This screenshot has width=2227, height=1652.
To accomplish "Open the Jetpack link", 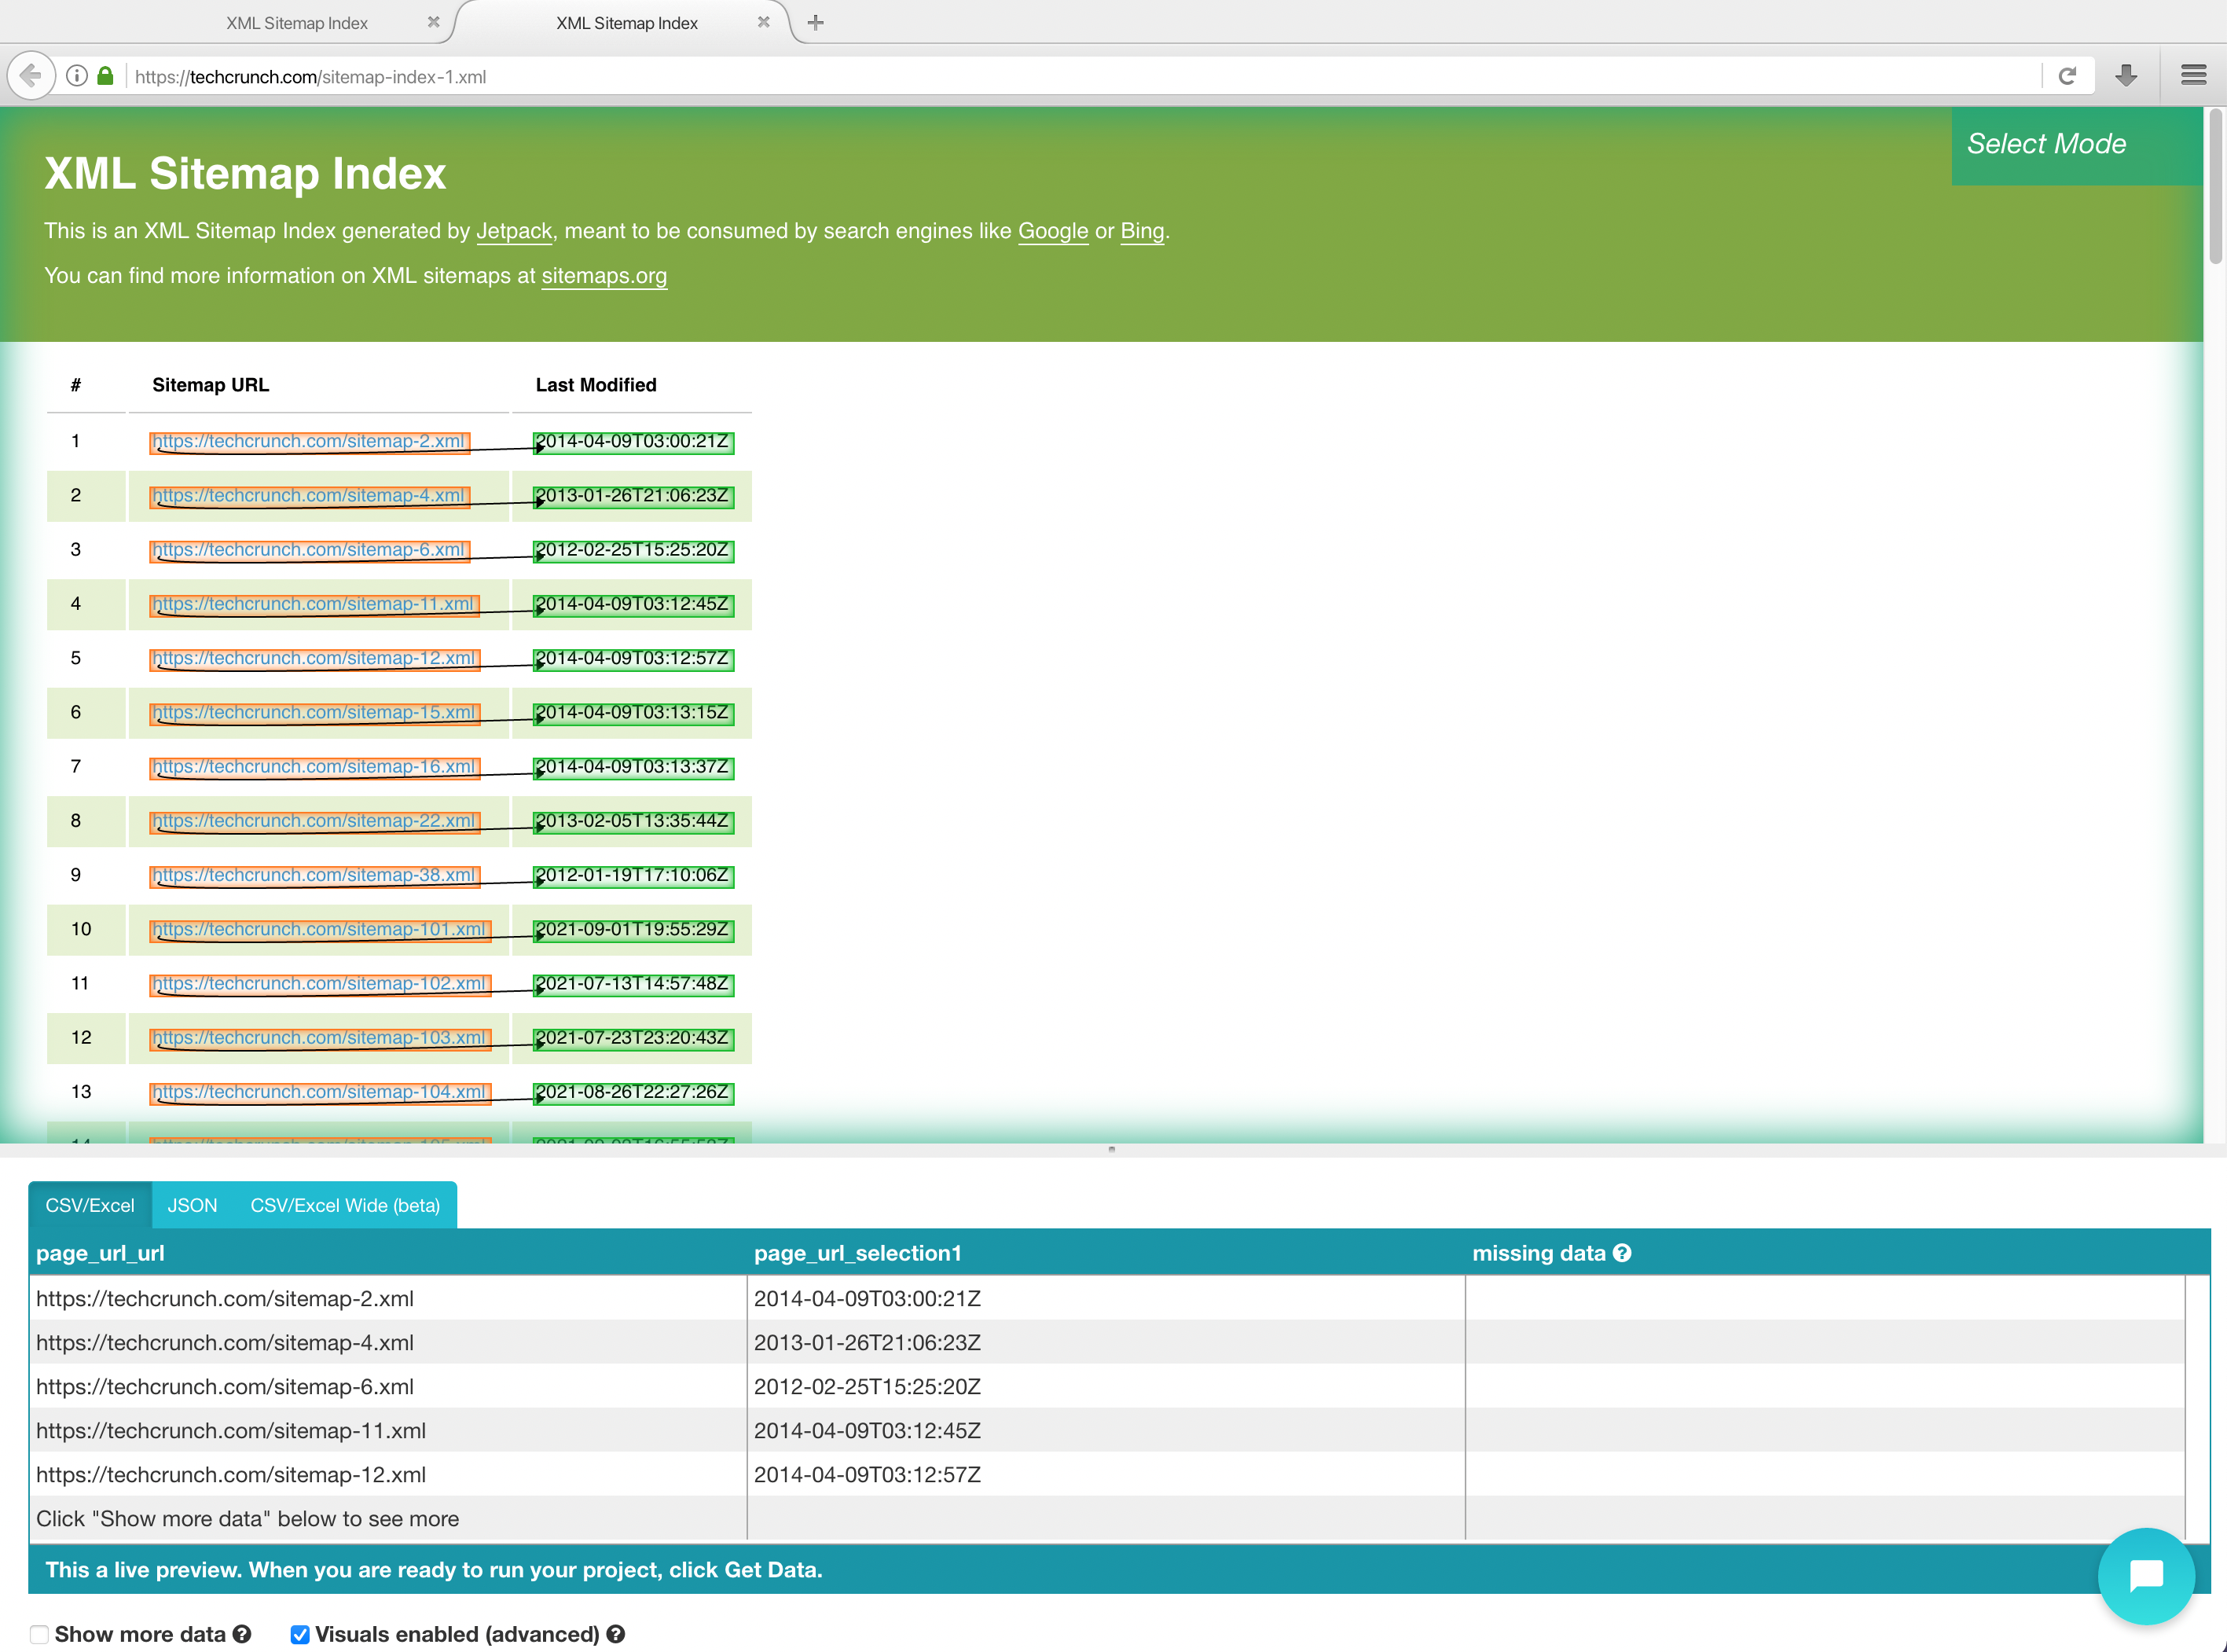I will [x=514, y=231].
